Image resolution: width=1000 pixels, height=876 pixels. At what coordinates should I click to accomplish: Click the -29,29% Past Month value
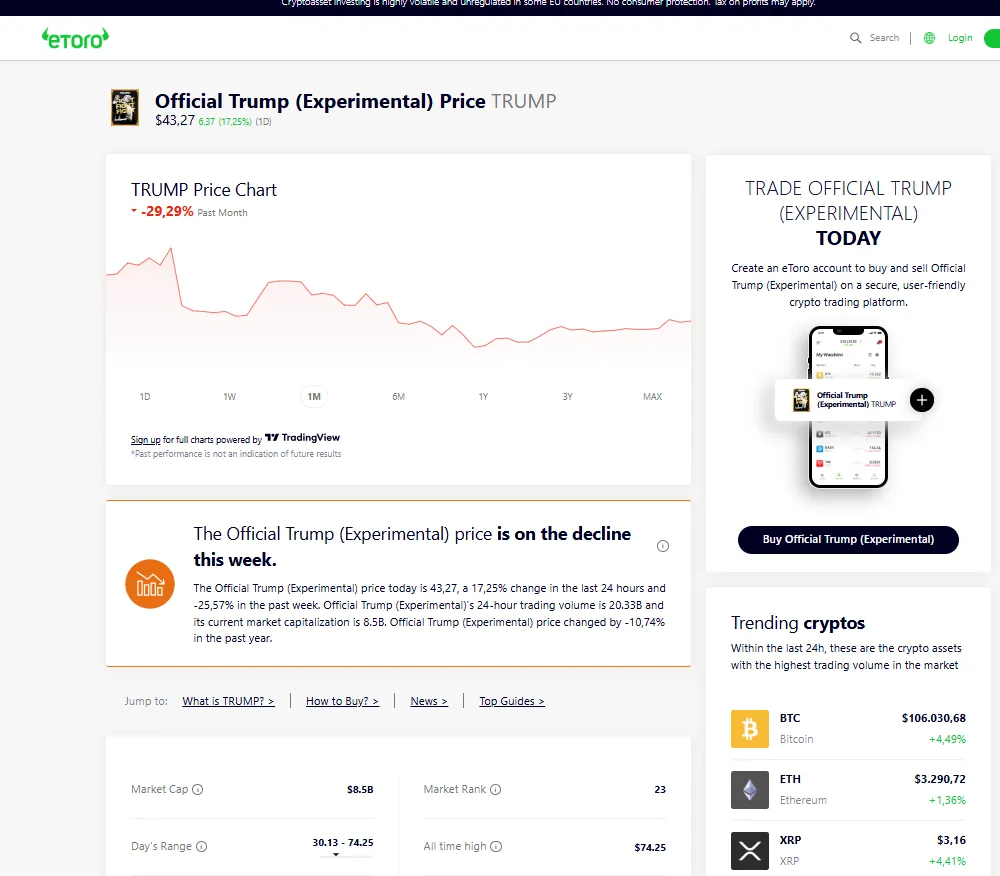[167, 212]
